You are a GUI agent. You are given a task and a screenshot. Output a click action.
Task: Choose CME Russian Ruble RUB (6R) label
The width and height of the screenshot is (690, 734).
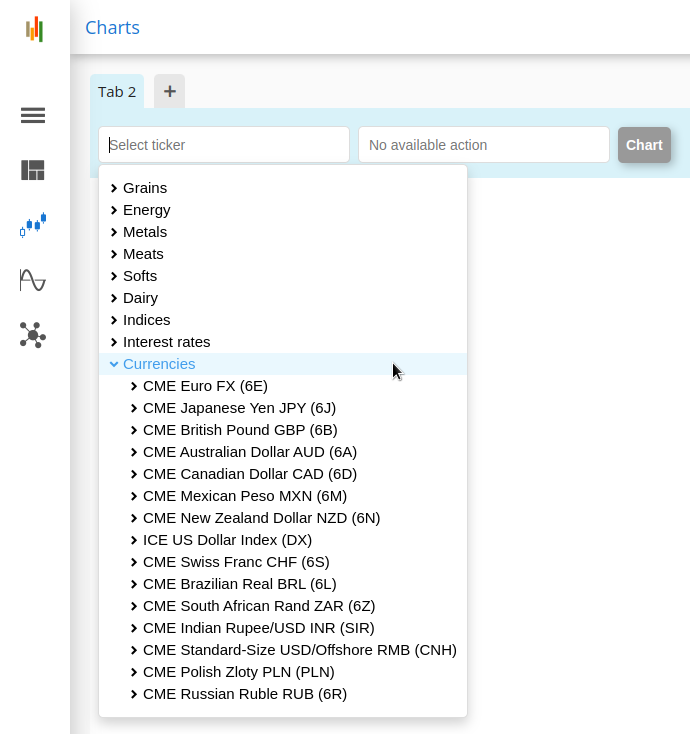pos(245,694)
